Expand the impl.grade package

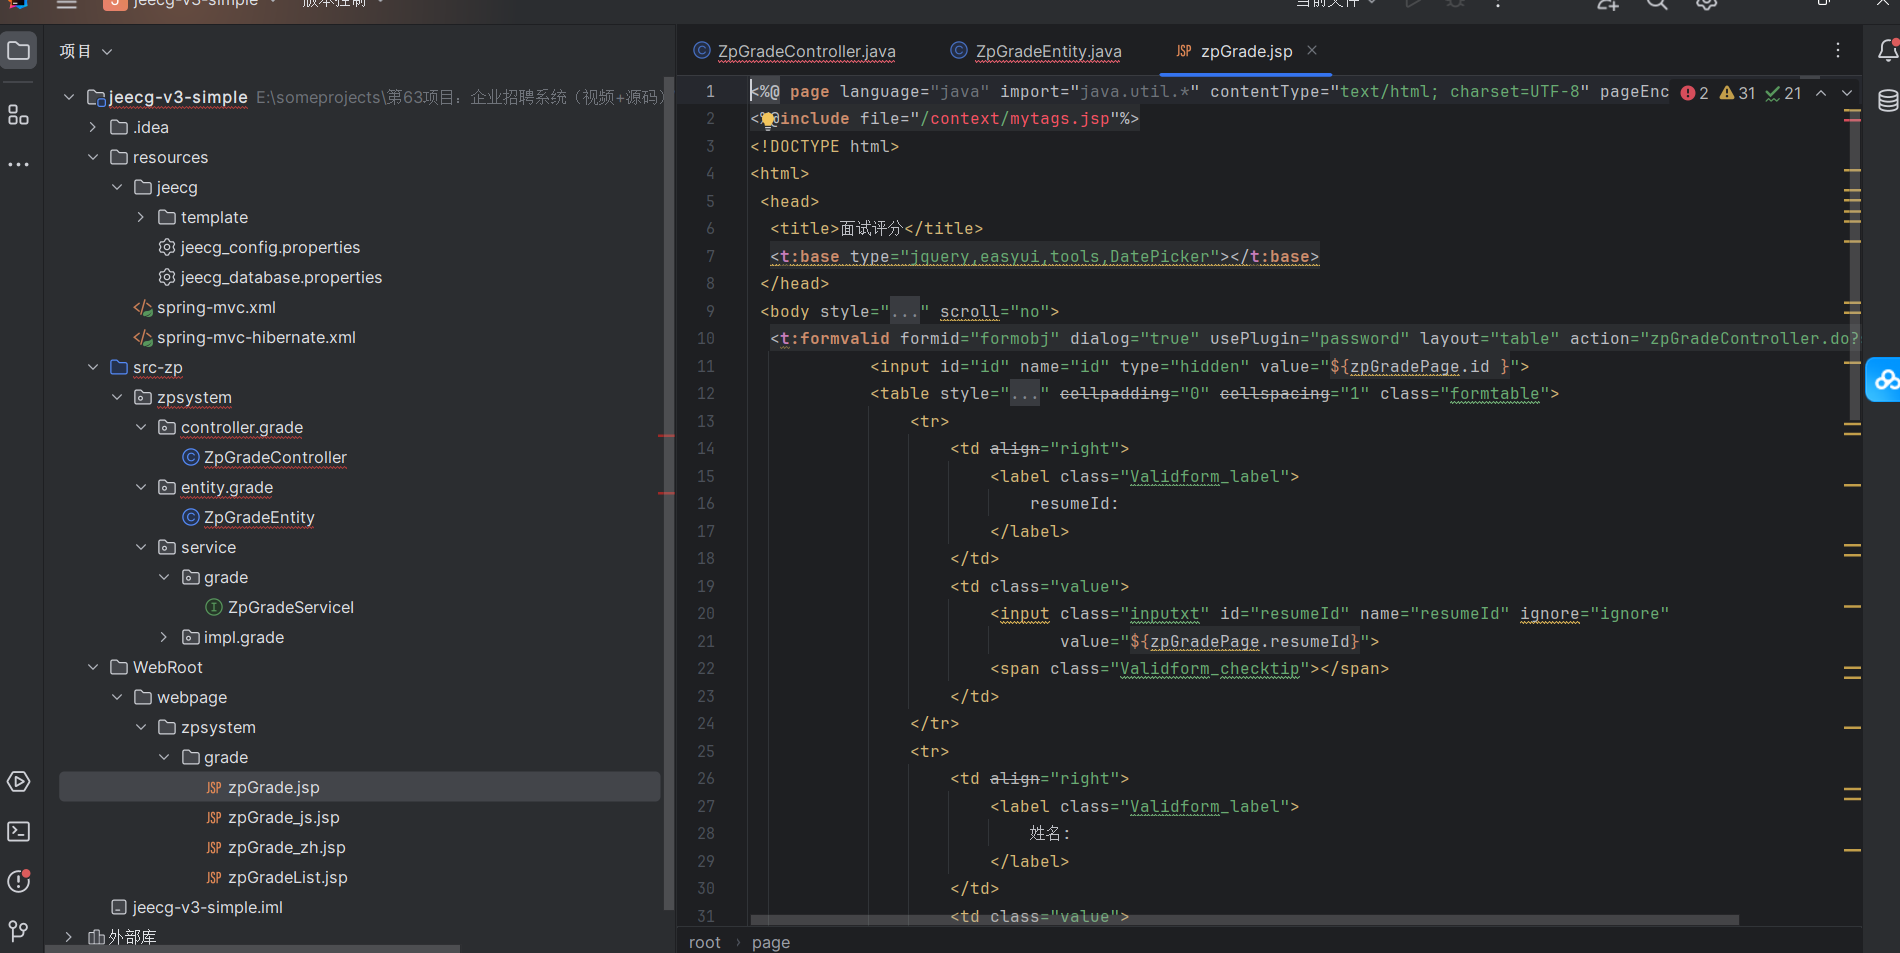tap(165, 637)
